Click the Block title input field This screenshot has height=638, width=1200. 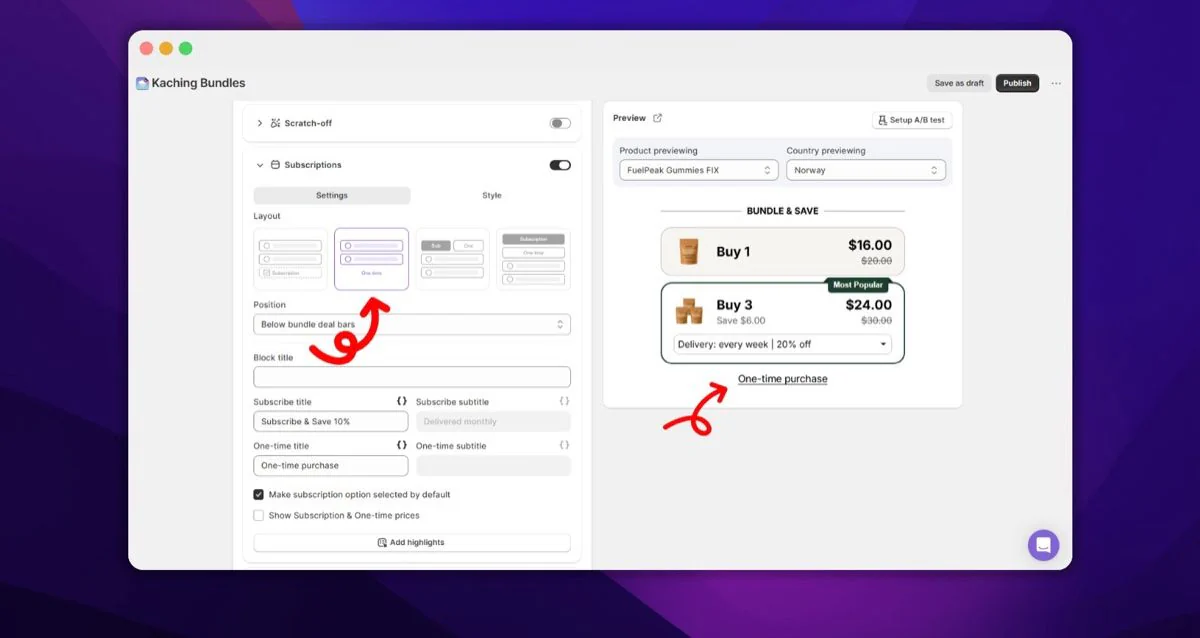tap(412, 377)
